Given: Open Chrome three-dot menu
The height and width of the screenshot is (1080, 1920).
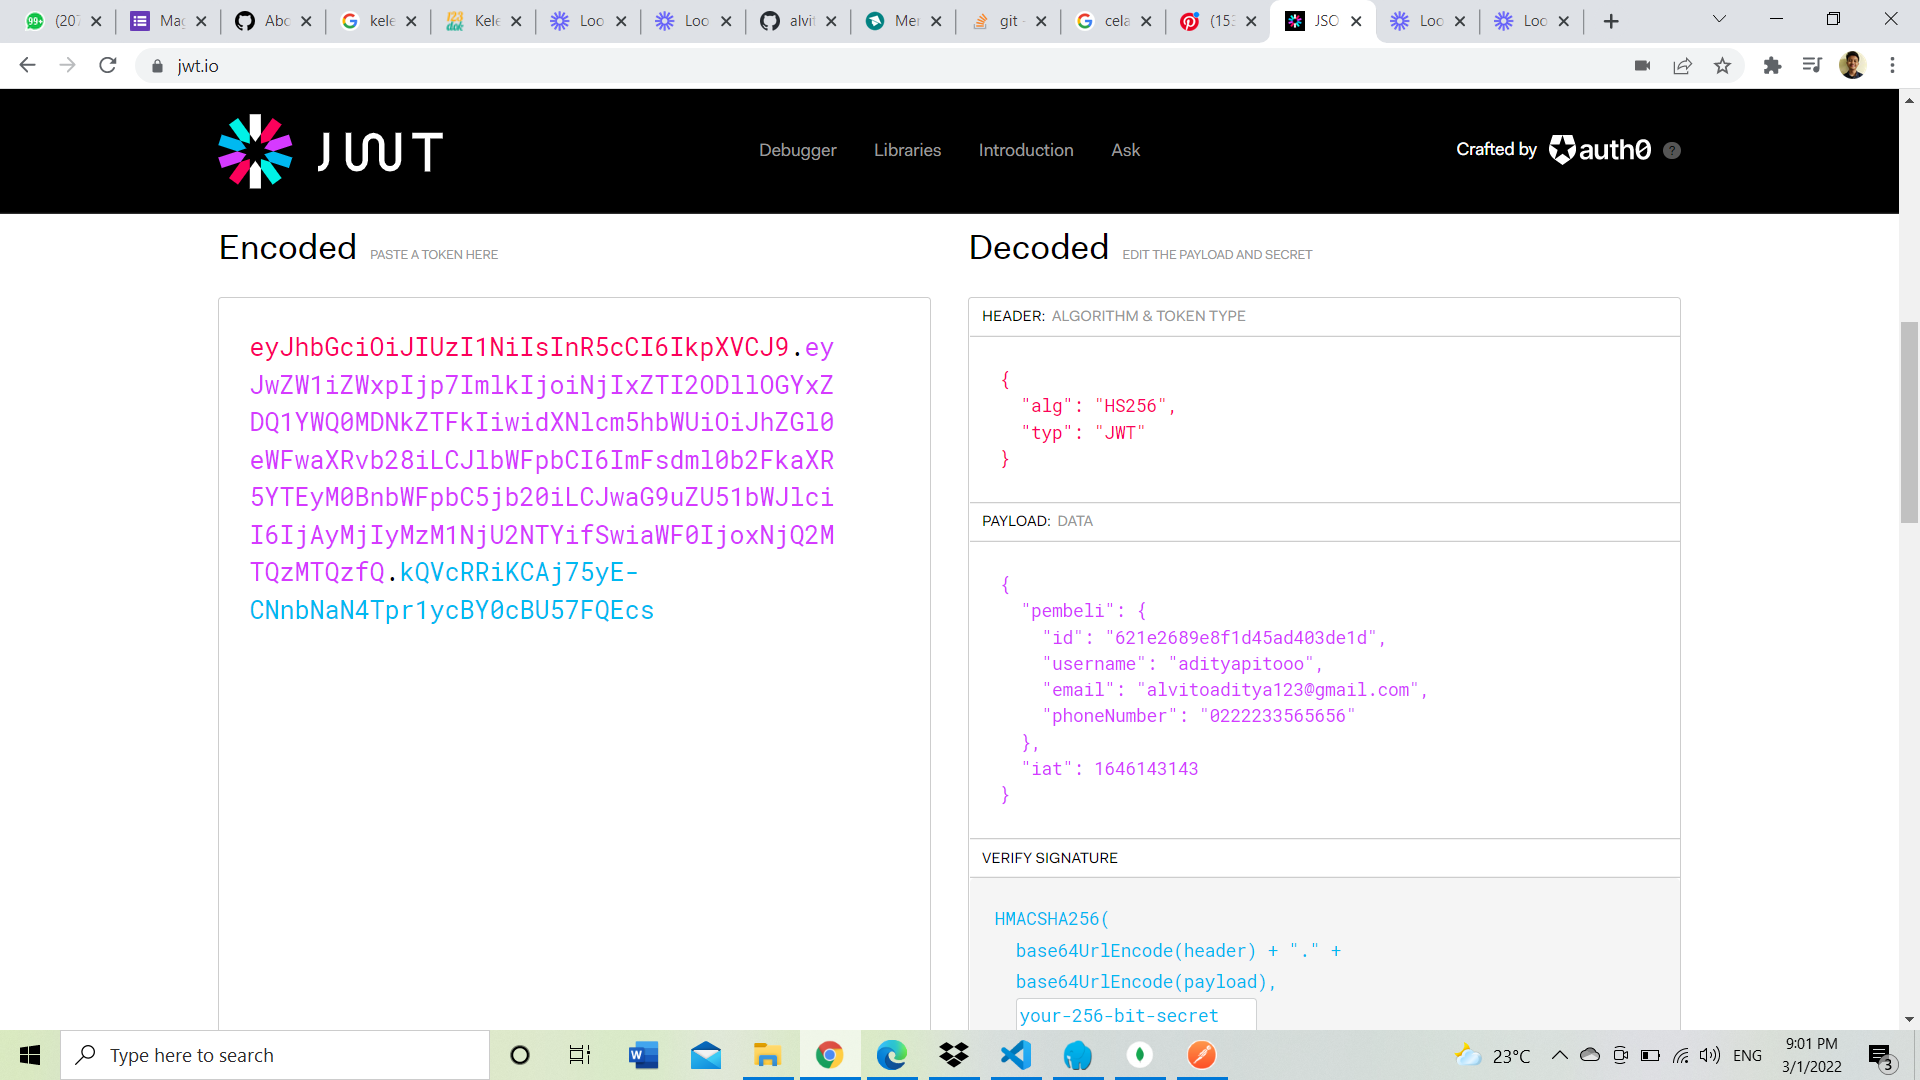Looking at the screenshot, I should pyautogui.click(x=1892, y=65).
